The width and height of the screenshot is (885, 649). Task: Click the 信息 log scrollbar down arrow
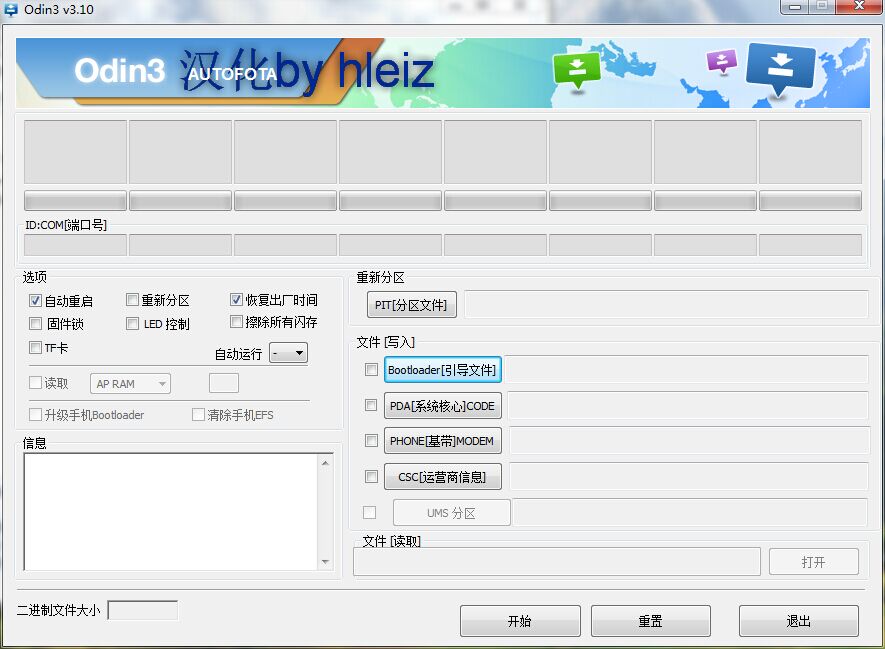[325, 562]
